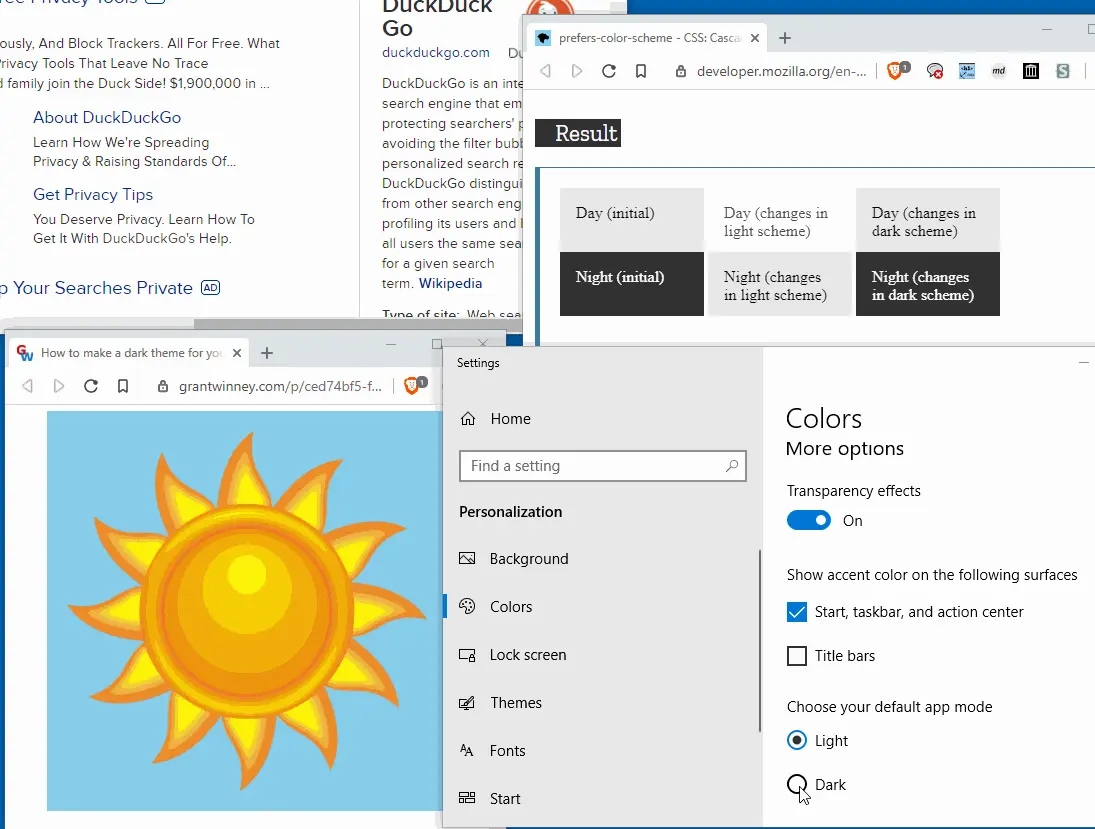Open Fonts settings

pos(492,751)
